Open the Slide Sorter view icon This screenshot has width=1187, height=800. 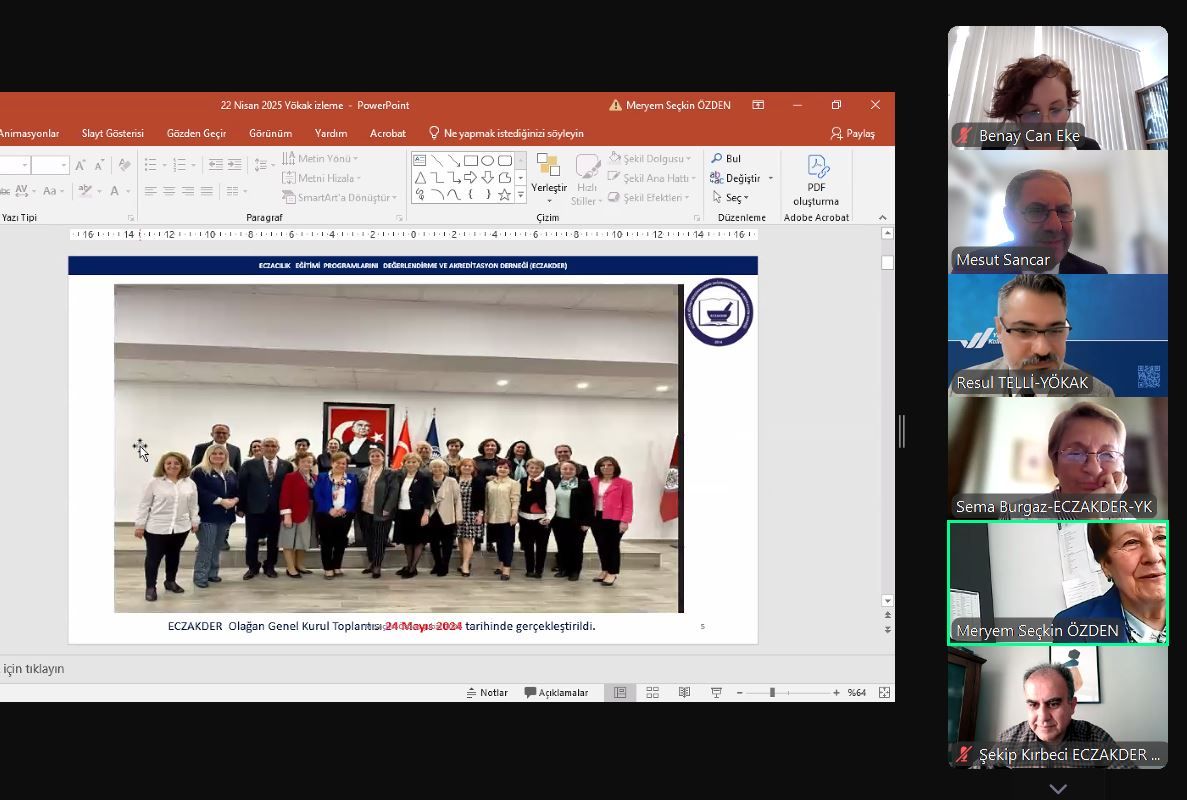point(652,692)
